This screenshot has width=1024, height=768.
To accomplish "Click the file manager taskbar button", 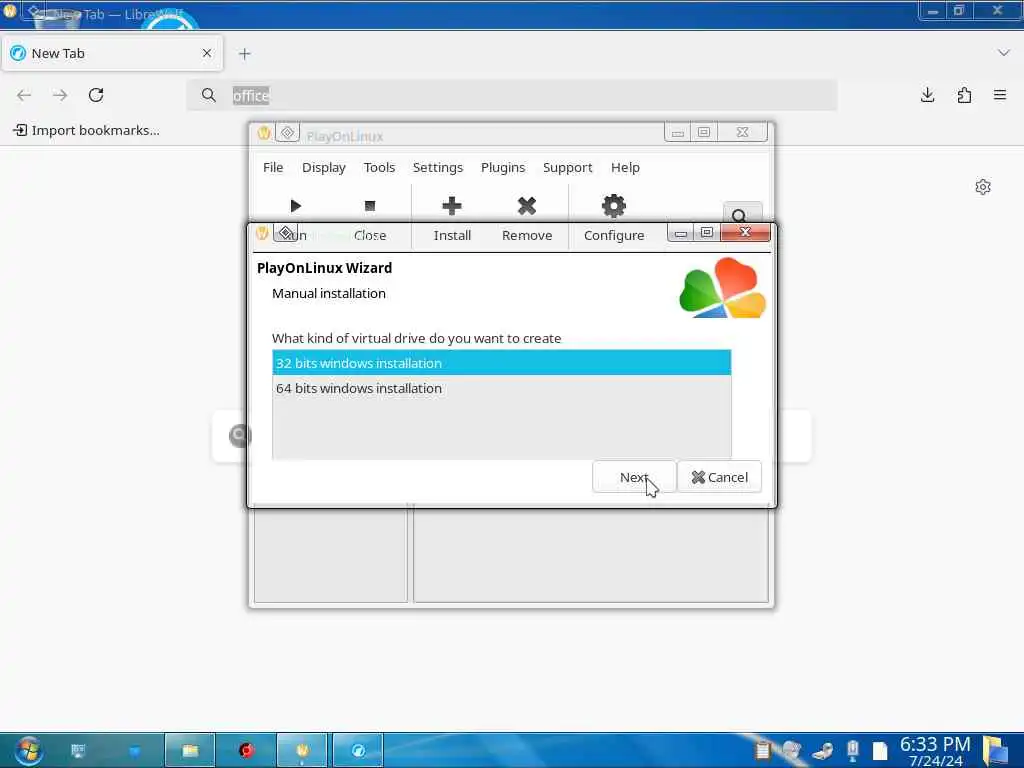I will coord(190,750).
